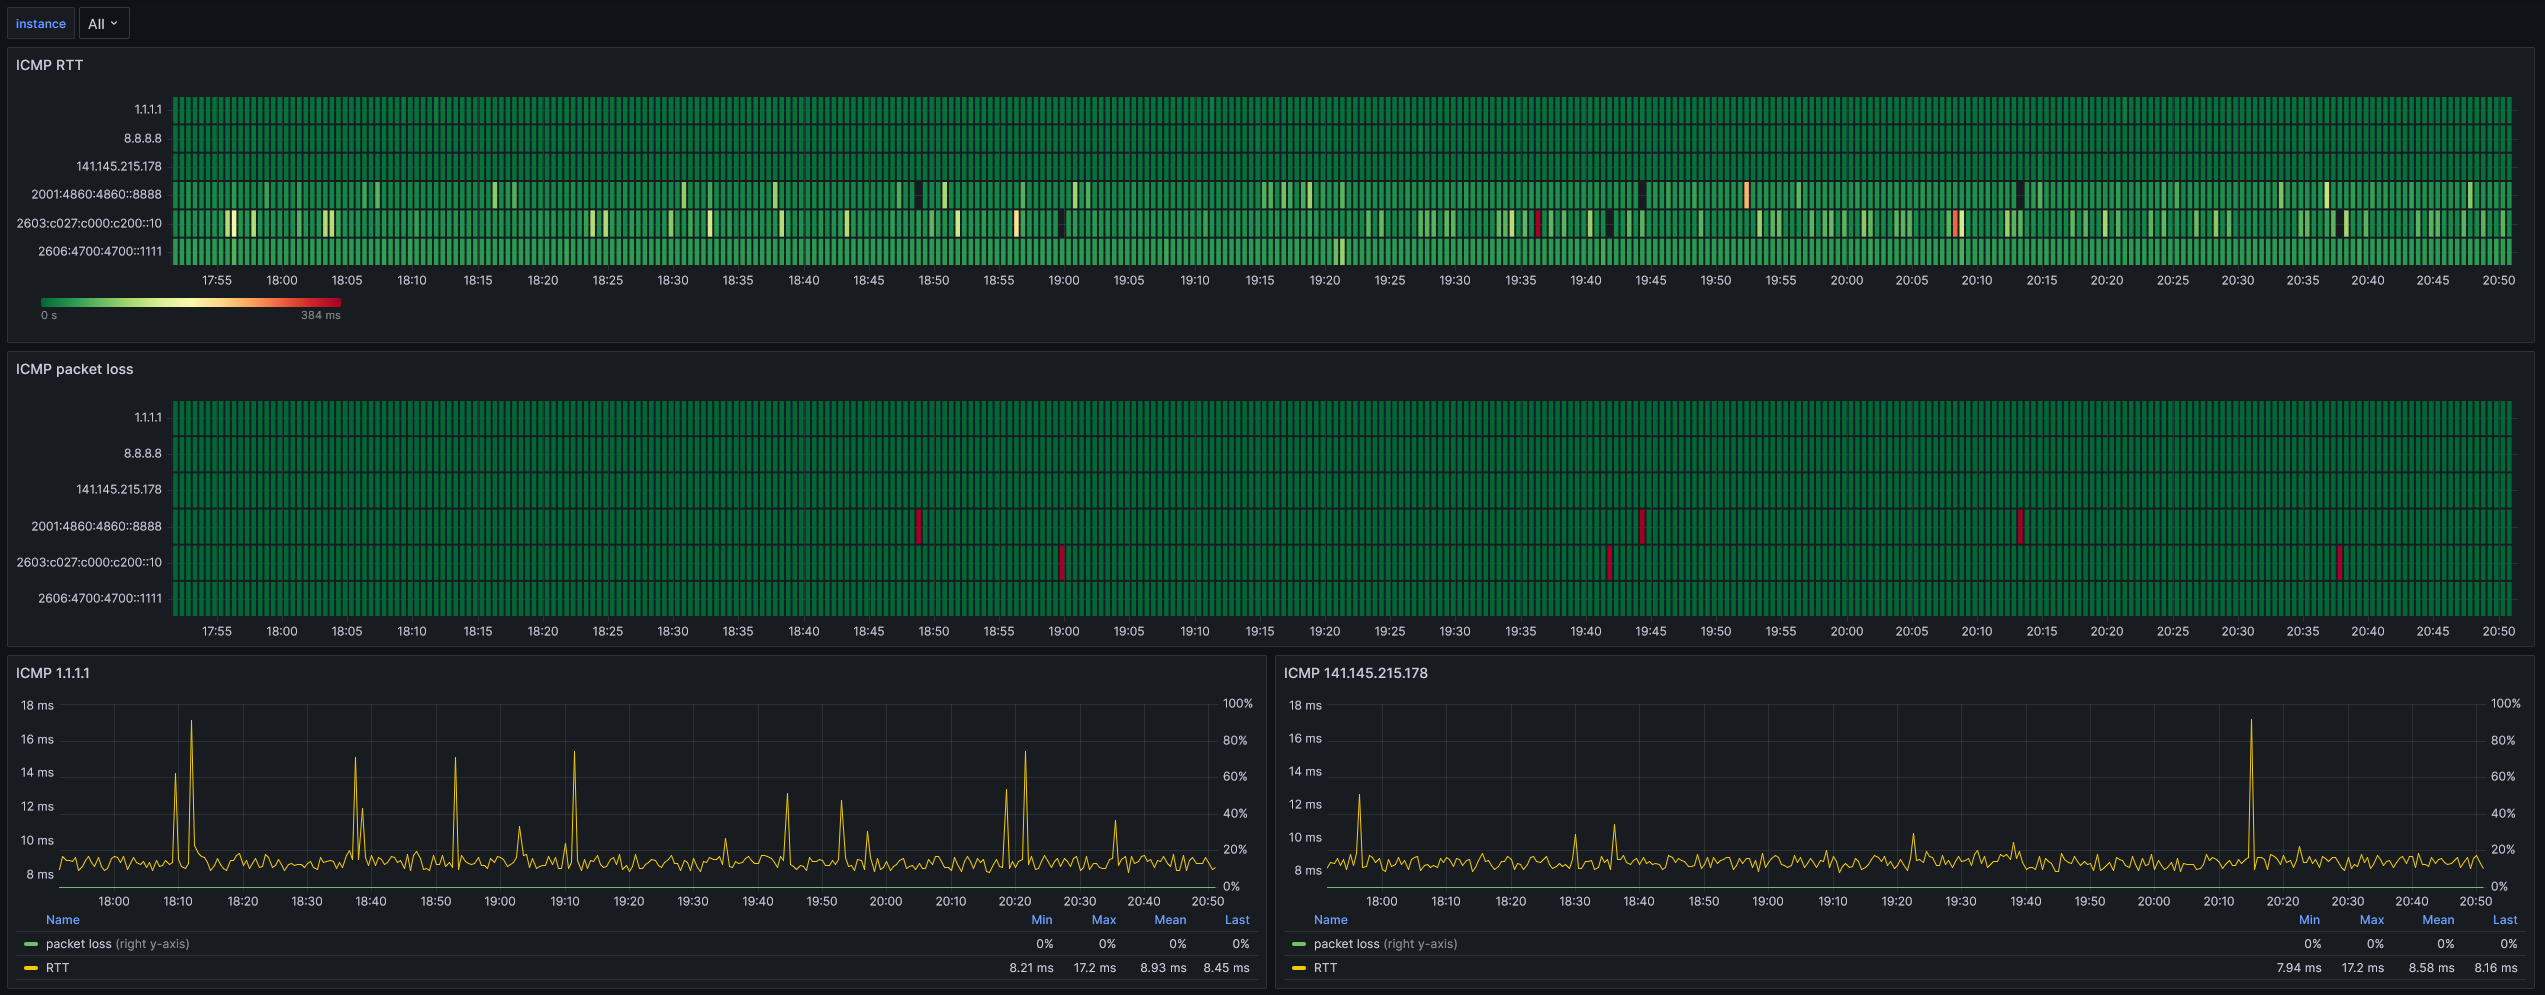Click RTT mean value 8.58 ms

click(2431, 968)
